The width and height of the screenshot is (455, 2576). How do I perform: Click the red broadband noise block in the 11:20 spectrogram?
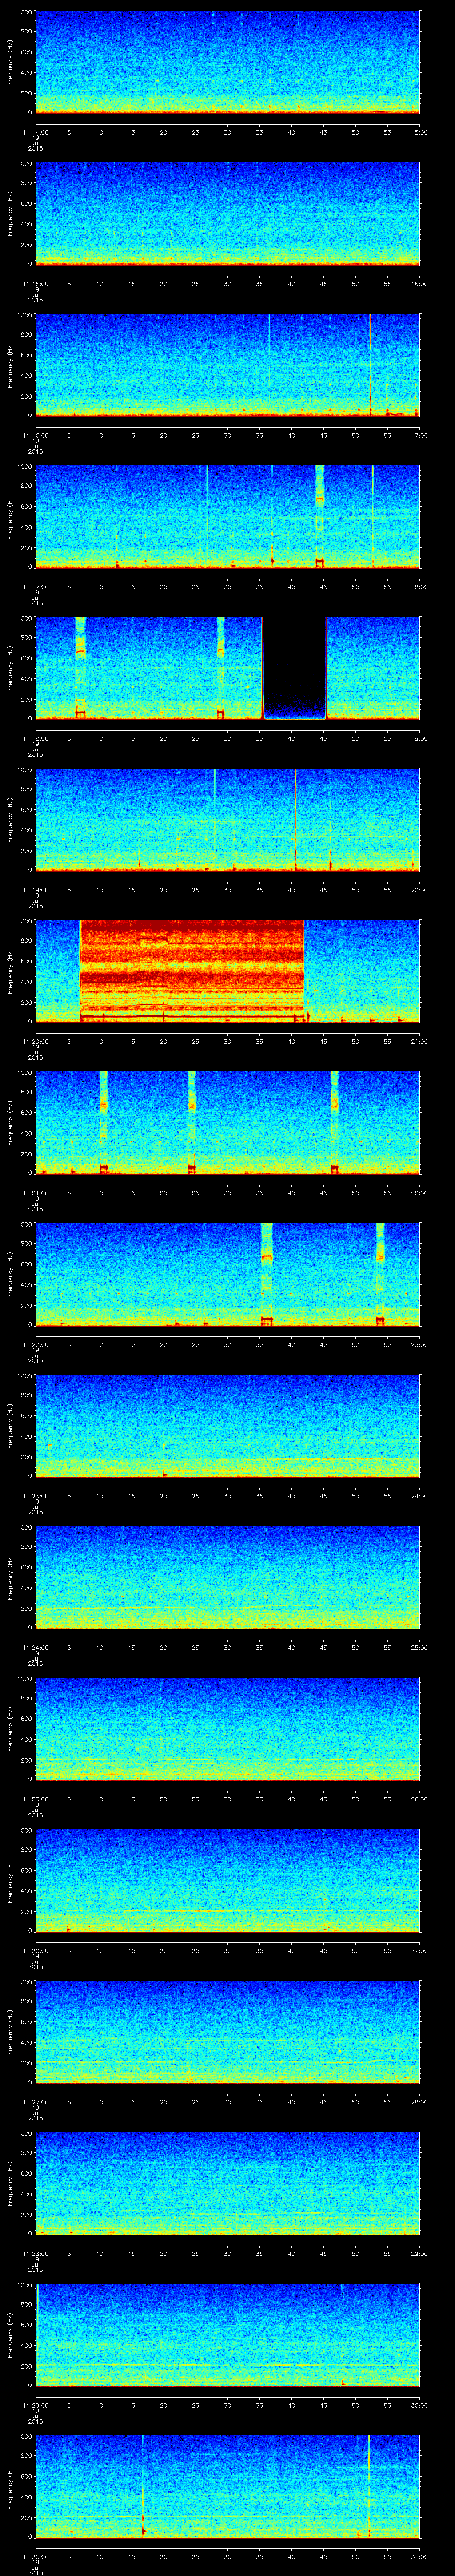pos(192,970)
